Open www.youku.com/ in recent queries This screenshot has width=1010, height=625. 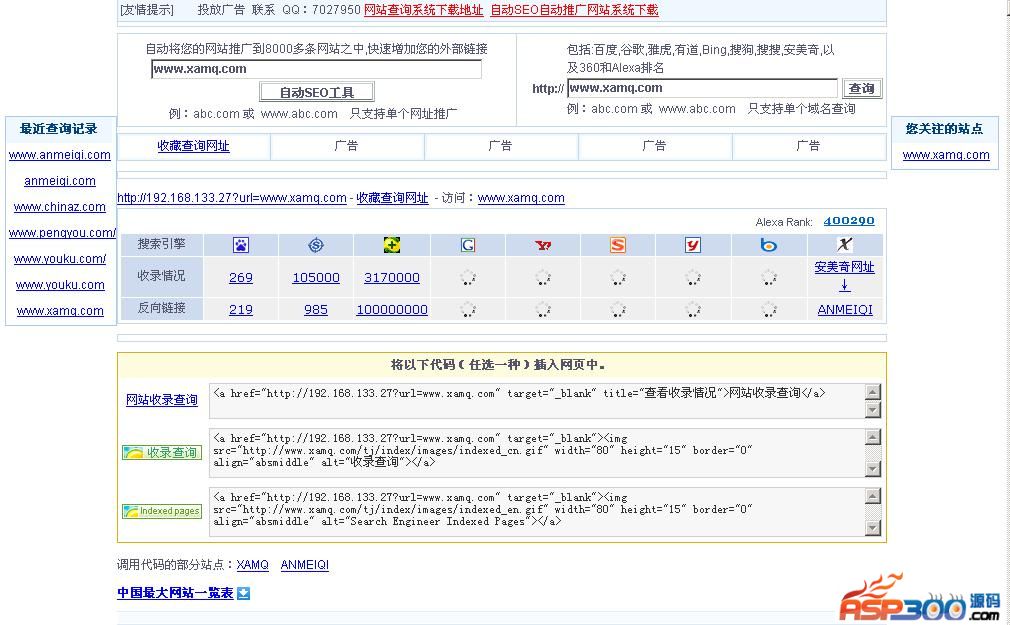(60, 259)
